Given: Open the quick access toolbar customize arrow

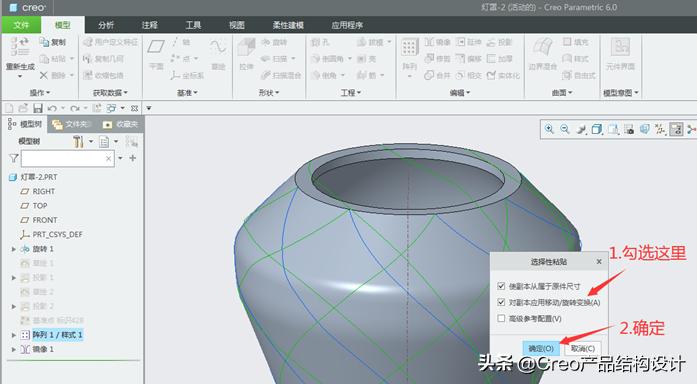Looking at the screenshot, I should pos(149,108).
